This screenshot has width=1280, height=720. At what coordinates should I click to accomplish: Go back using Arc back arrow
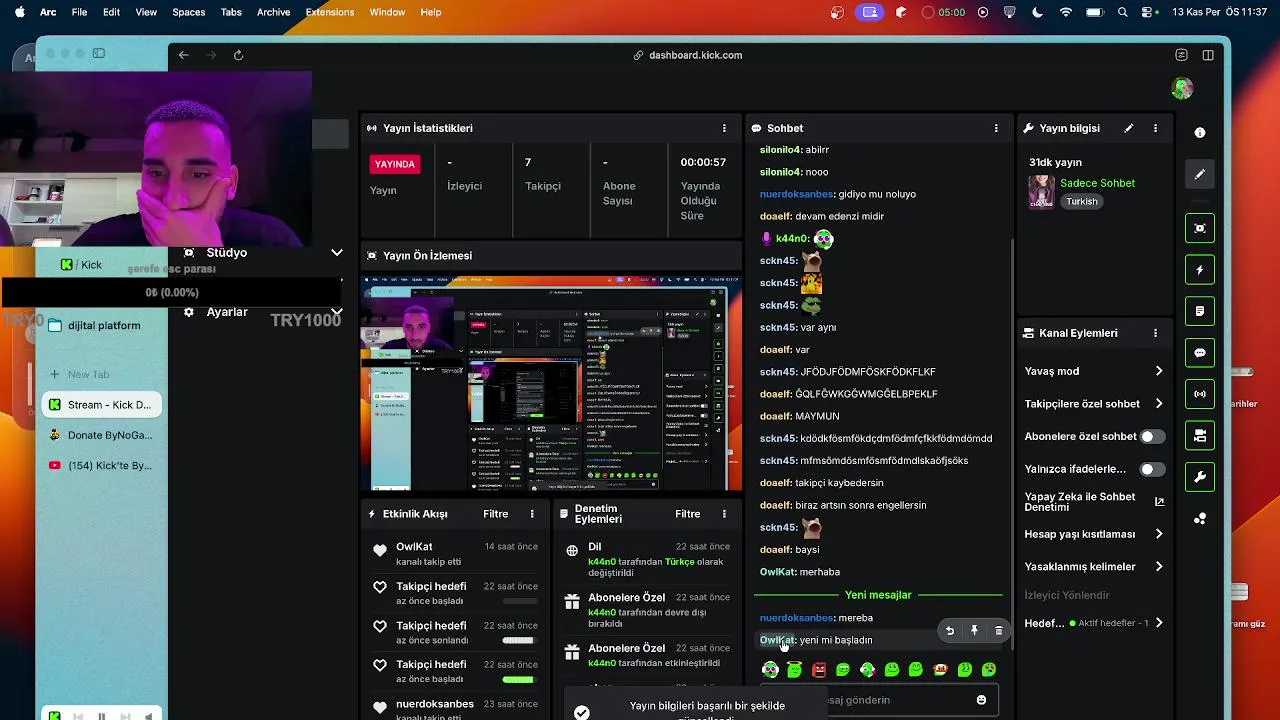click(183, 55)
